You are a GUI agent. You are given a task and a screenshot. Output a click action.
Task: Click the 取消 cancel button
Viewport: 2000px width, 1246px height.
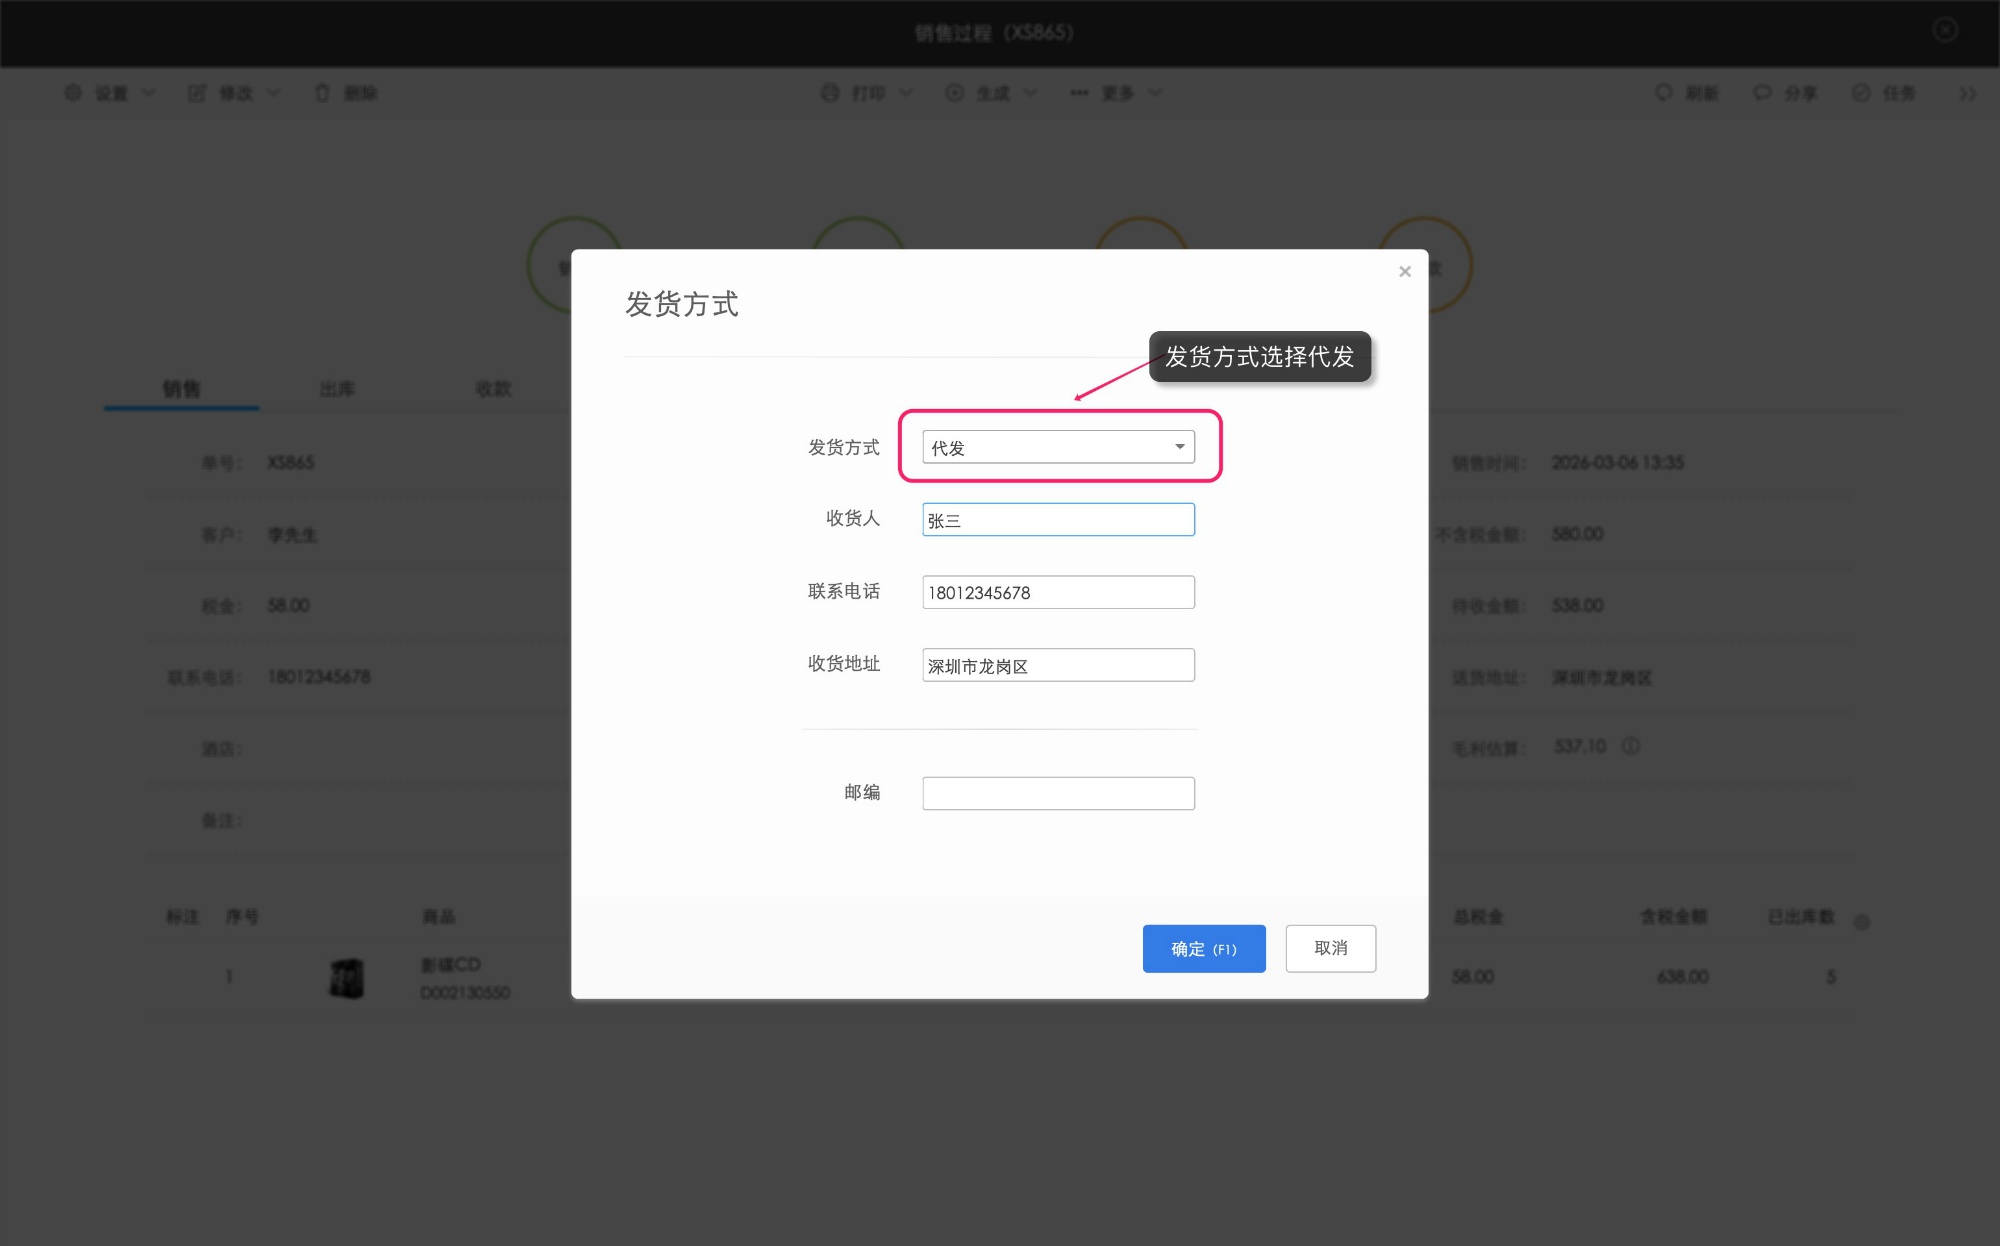(1330, 948)
